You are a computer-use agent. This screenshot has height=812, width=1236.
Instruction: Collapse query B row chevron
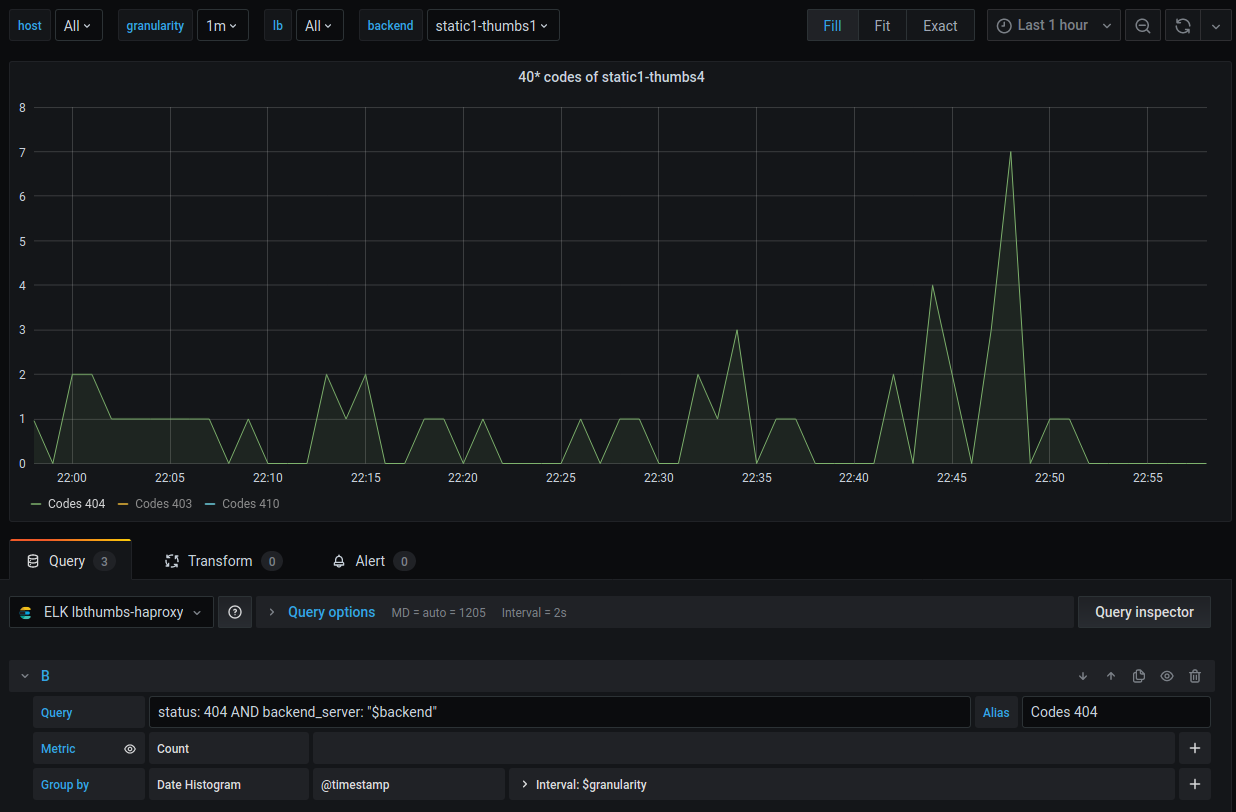click(x=25, y=676)
